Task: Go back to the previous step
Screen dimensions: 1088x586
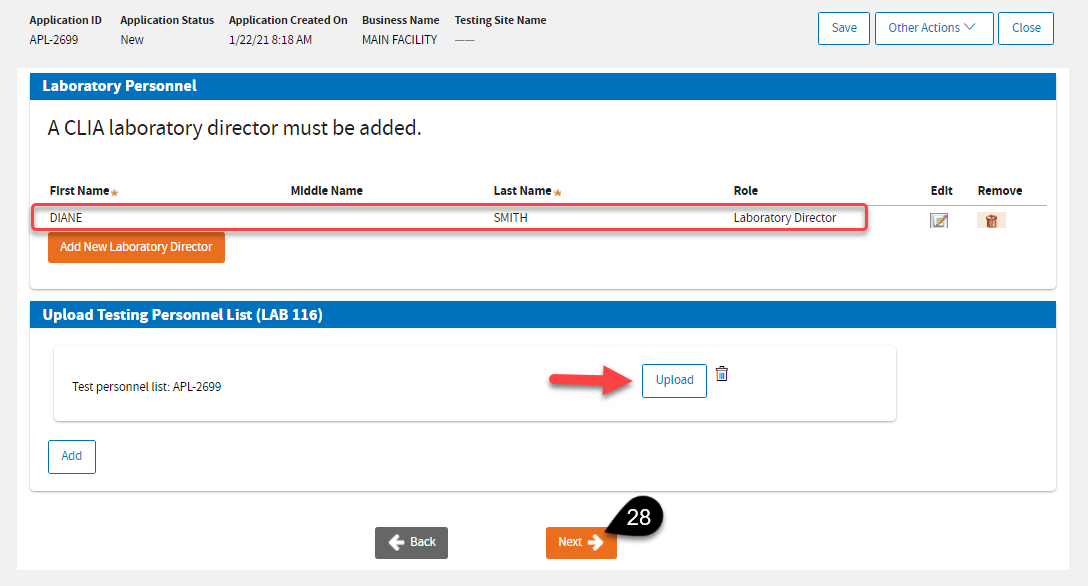Action: 411,542
